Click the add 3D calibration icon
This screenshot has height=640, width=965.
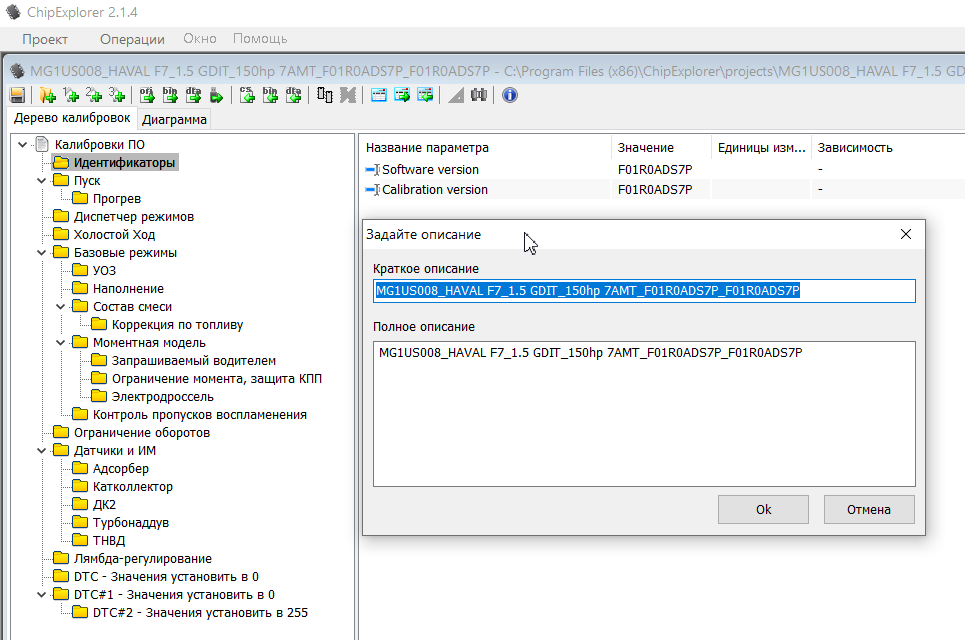pos(117,95)
